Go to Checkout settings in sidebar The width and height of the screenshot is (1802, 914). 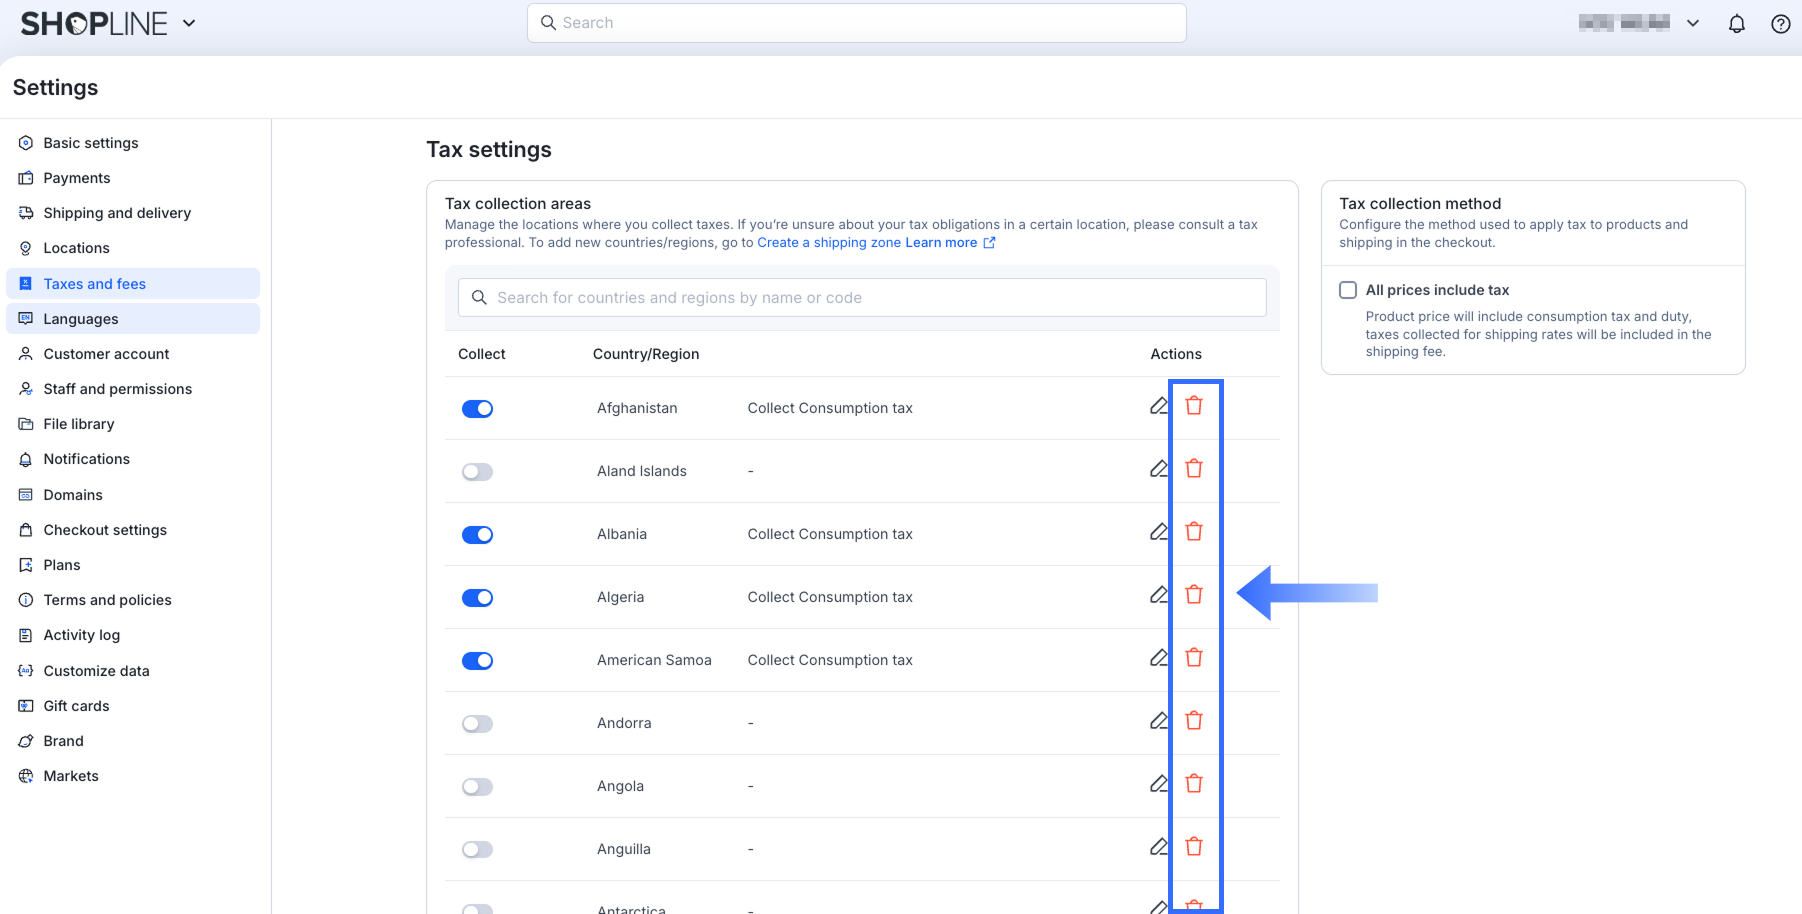(x=105, y=530)
